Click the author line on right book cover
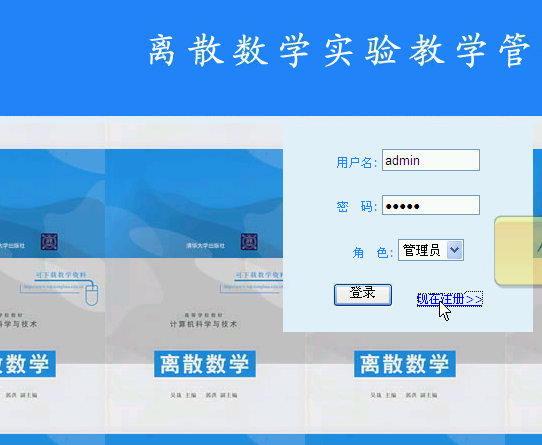The width and height of the screenshot is (542, 445). point(403,395)
